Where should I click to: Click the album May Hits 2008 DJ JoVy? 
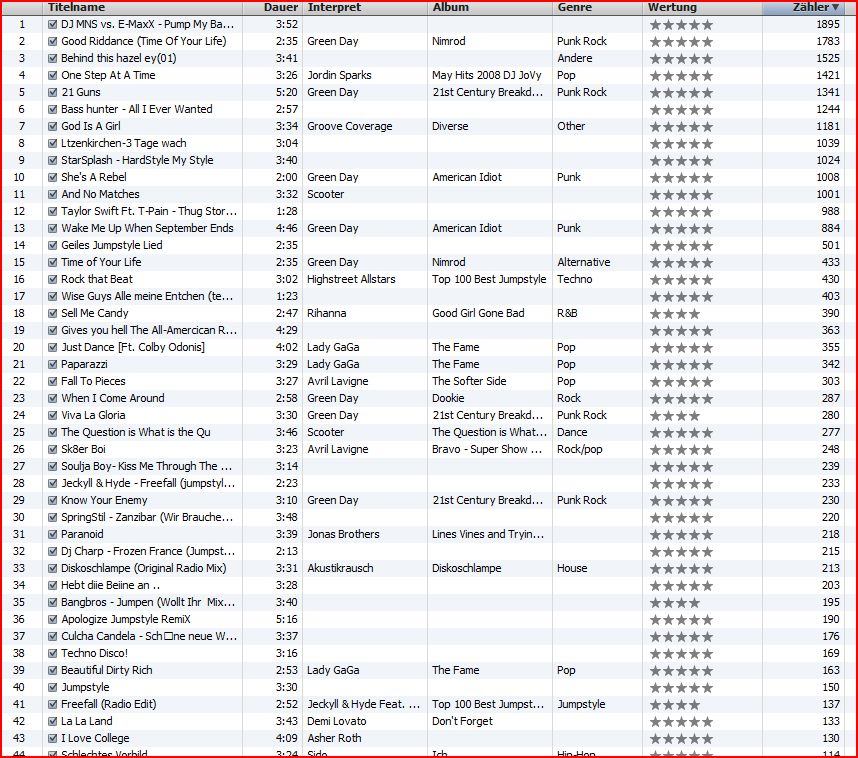coord(487,75)
